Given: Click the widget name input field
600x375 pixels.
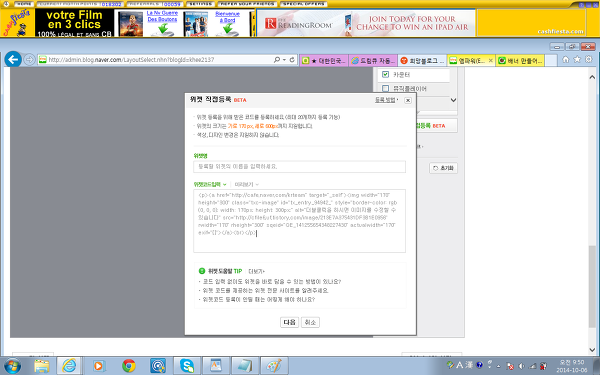Looking at the screenshot, I should tap(299, 167).
